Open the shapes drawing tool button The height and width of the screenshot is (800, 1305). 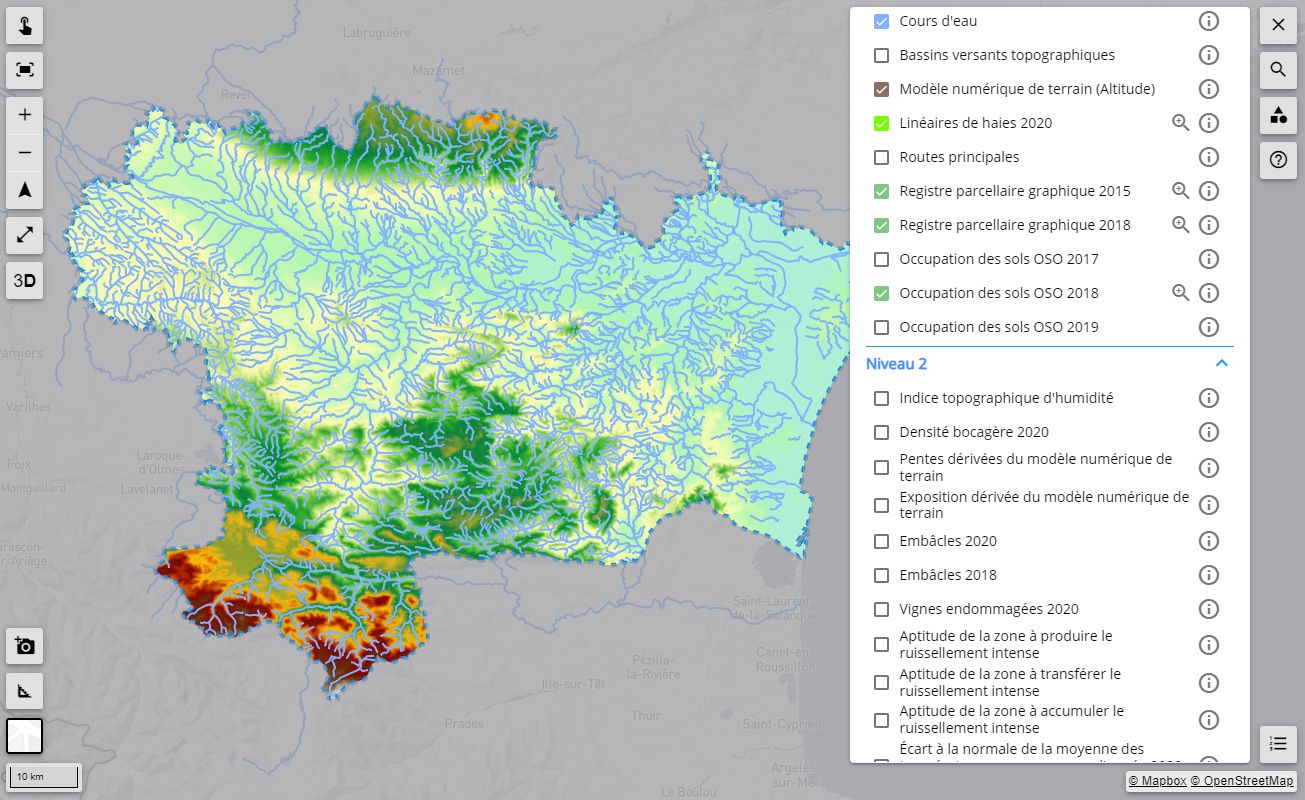click(1278, 115)
